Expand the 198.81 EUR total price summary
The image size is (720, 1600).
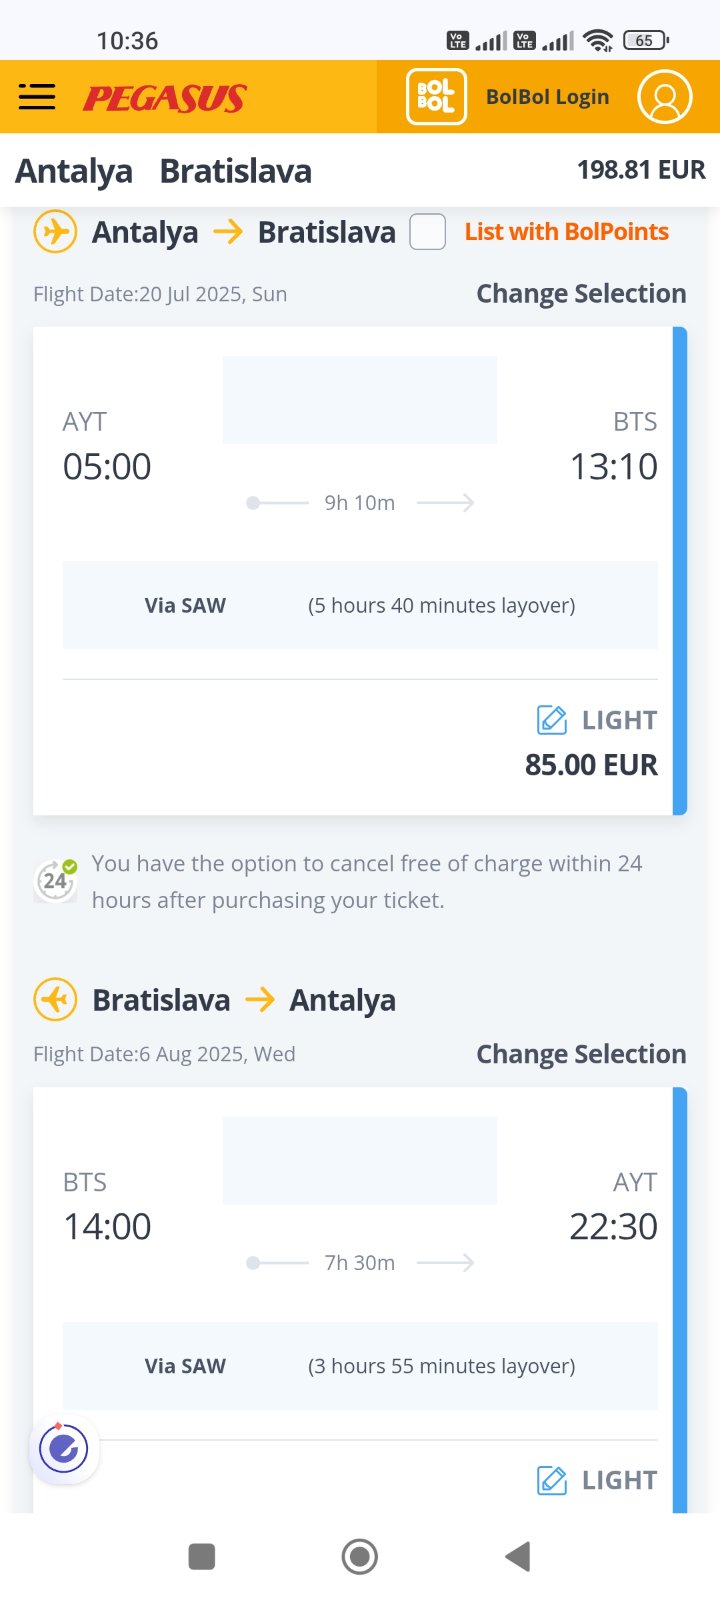click(x=641, y=170)
